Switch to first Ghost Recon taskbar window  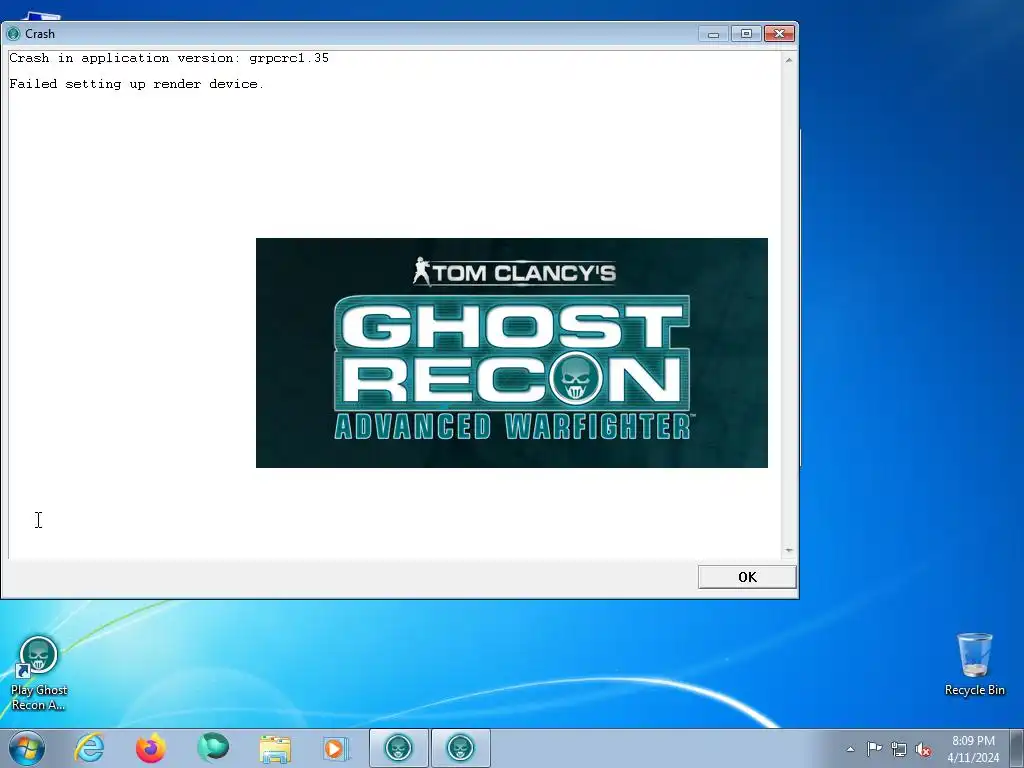coord(398,748)
